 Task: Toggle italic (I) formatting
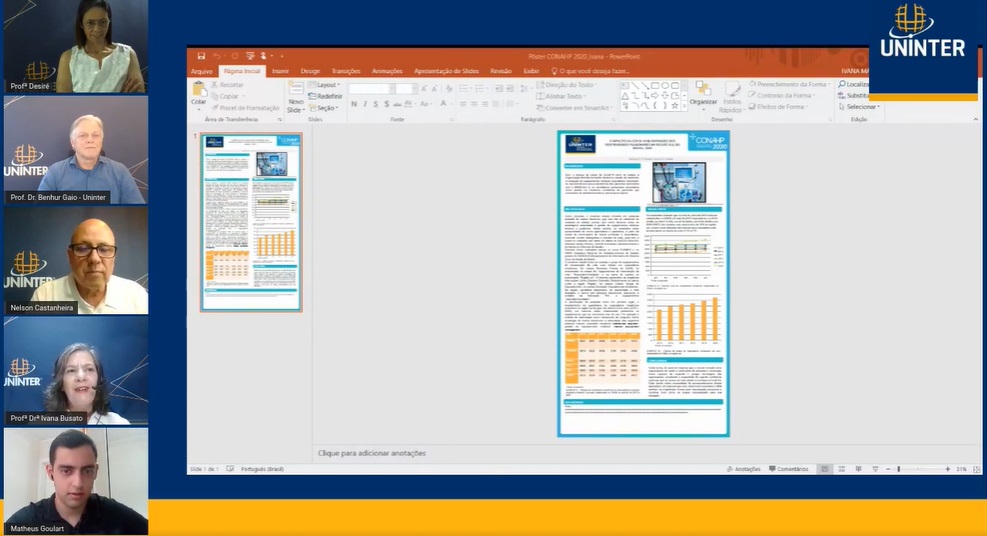click(x=363, y=104)
